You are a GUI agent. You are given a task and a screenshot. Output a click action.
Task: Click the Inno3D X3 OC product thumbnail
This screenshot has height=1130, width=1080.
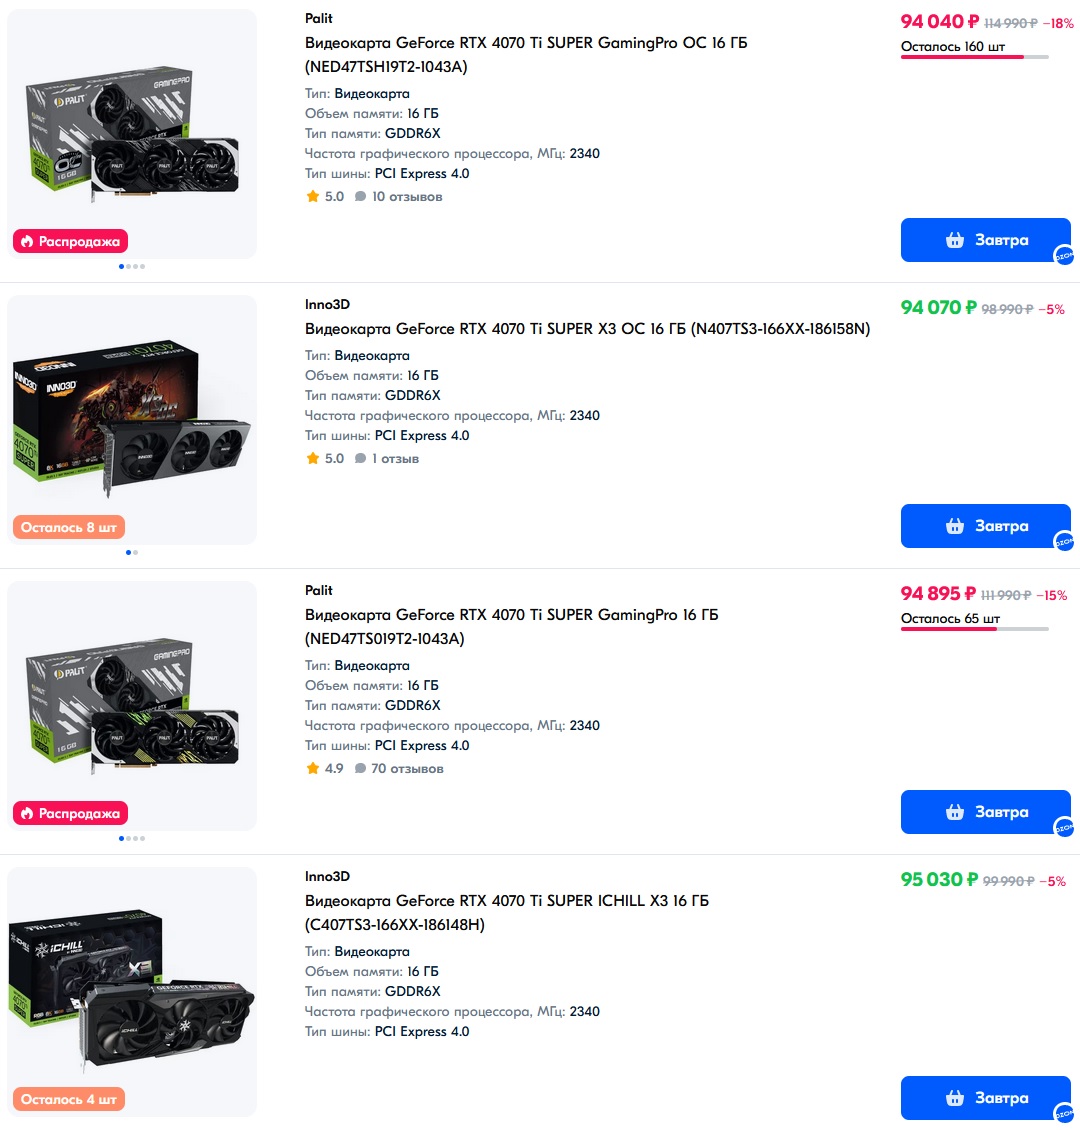tap(132, 419)
